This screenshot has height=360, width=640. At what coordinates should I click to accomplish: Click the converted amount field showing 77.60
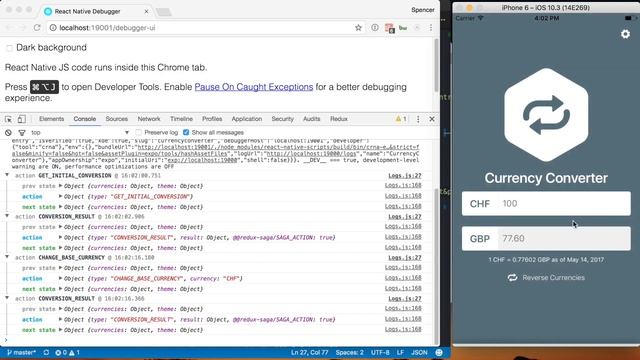coord(564,239)
